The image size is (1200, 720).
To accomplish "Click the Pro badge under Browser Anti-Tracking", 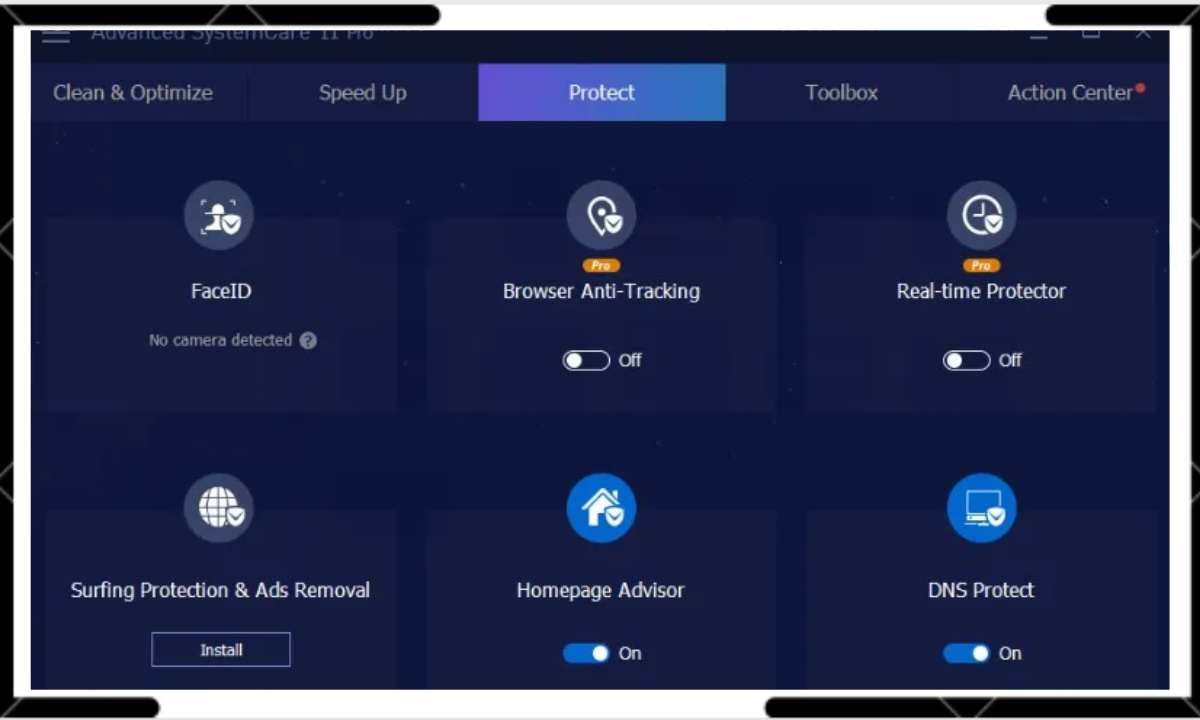I will pyautogui.click(x=601, y=265).
